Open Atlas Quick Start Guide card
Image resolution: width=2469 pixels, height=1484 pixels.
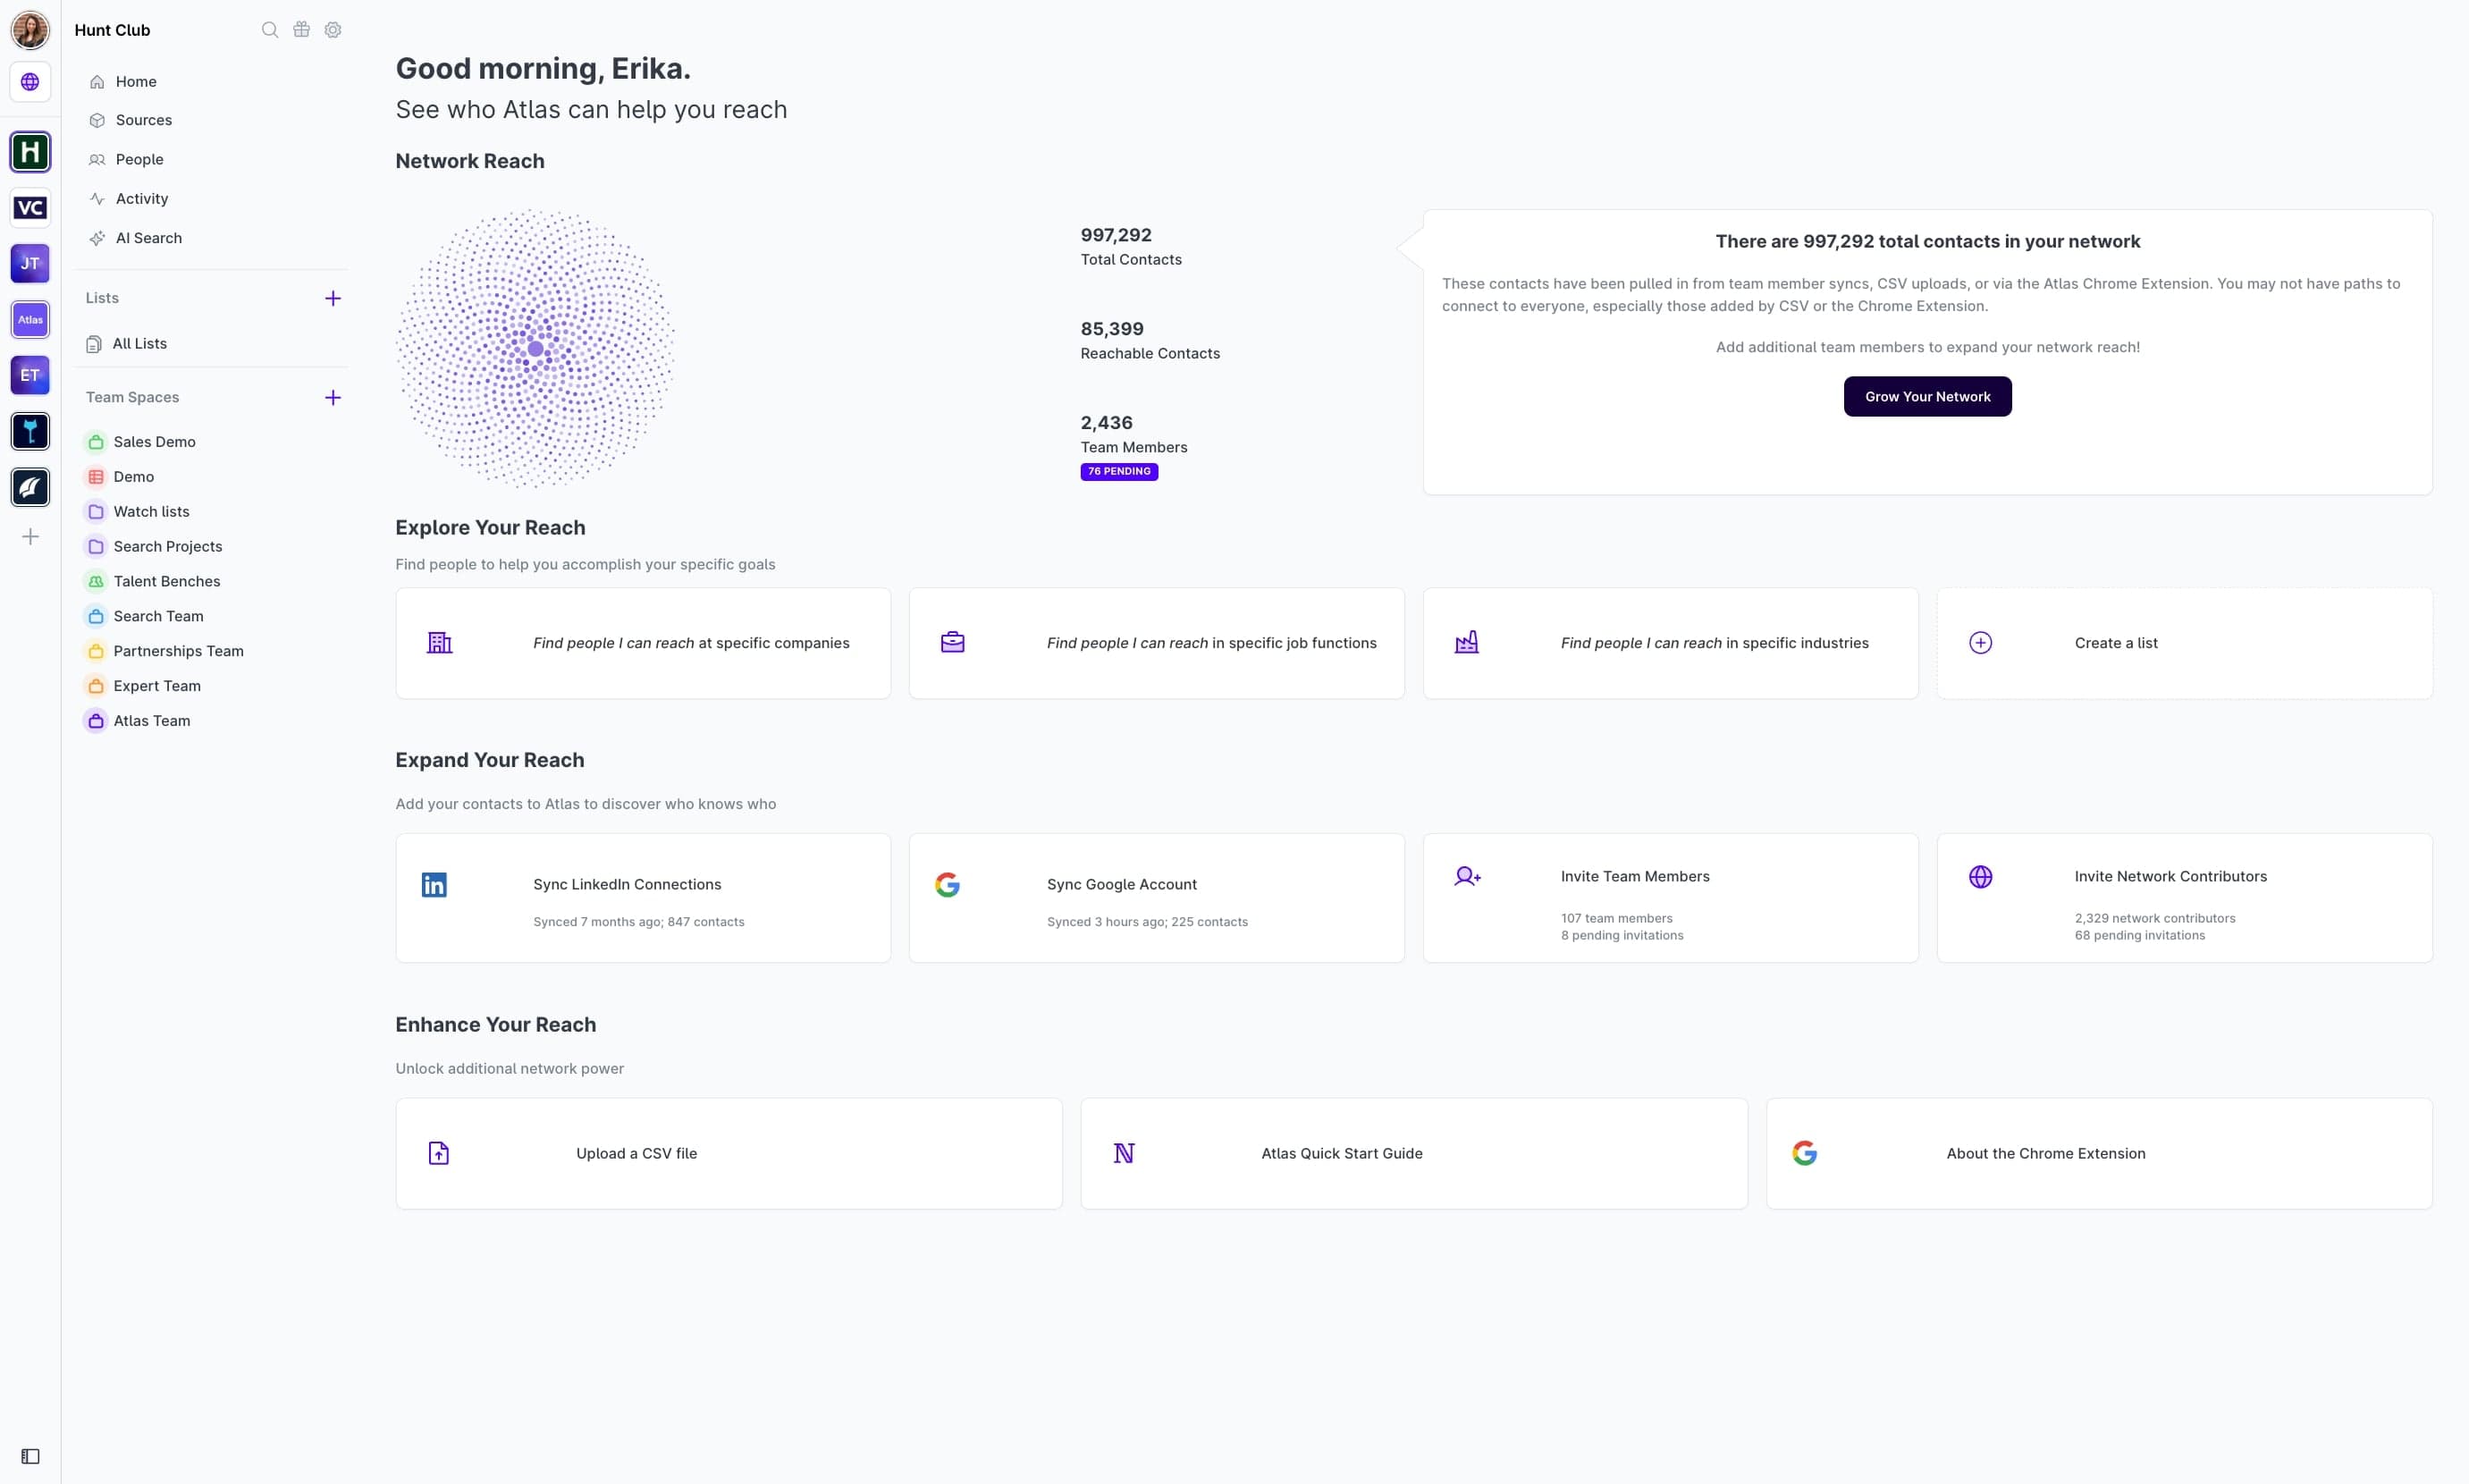click(x=1414, y=1154)
